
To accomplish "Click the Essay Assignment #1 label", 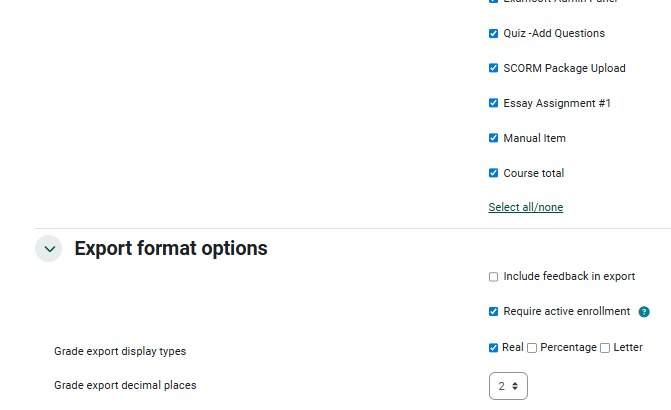I will [557, 103].
